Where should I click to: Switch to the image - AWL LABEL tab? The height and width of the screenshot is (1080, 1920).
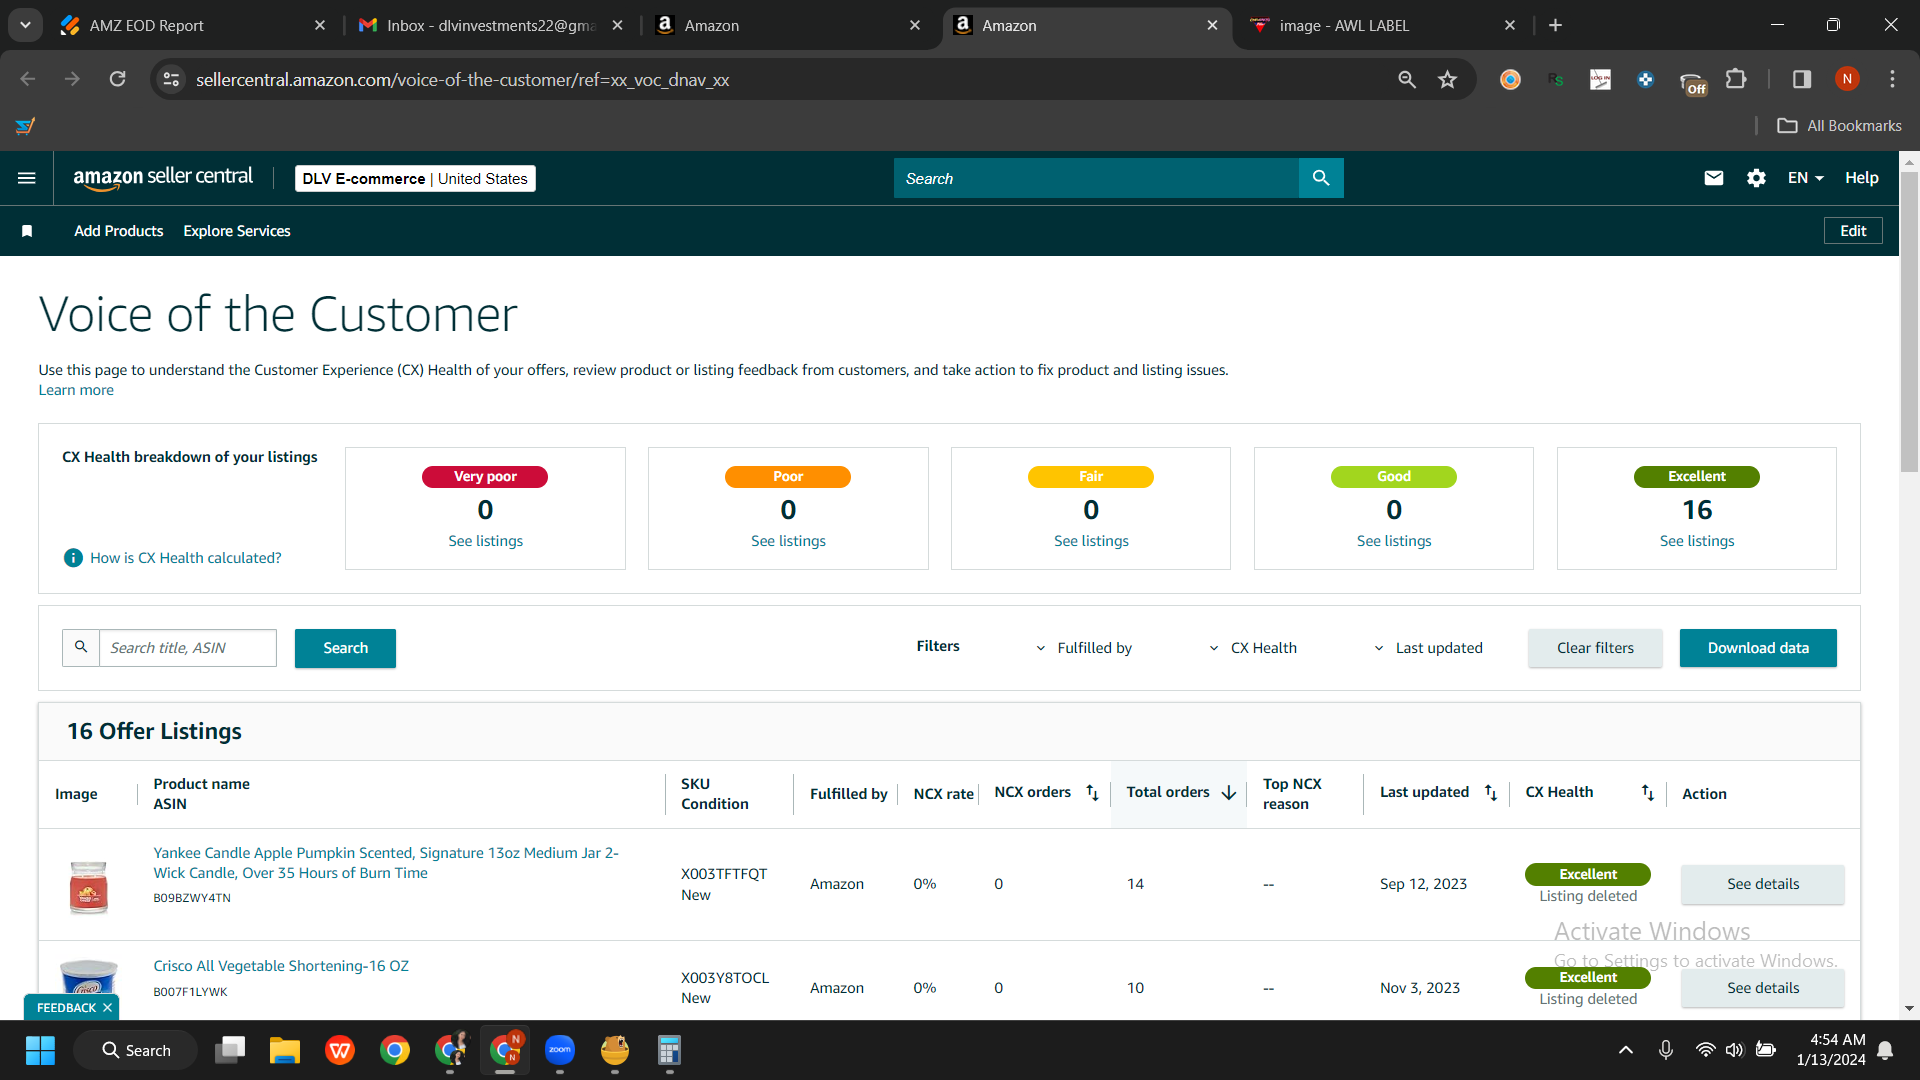(1384, 25)
